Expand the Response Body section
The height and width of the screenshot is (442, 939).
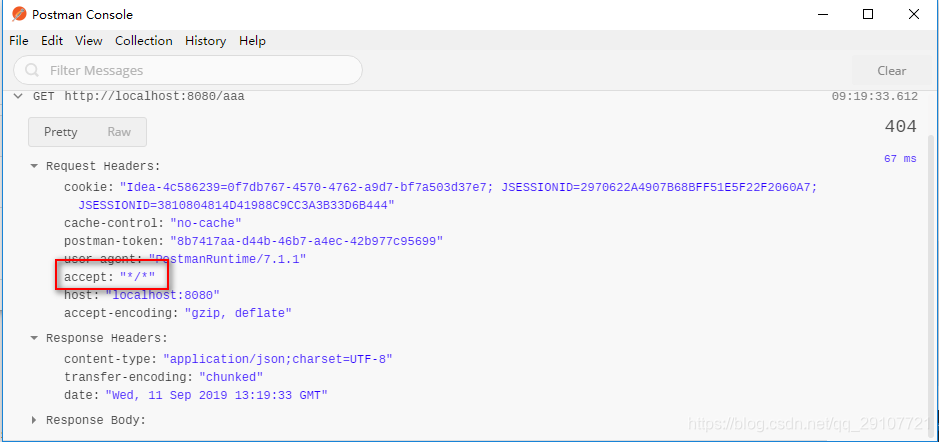35,420
